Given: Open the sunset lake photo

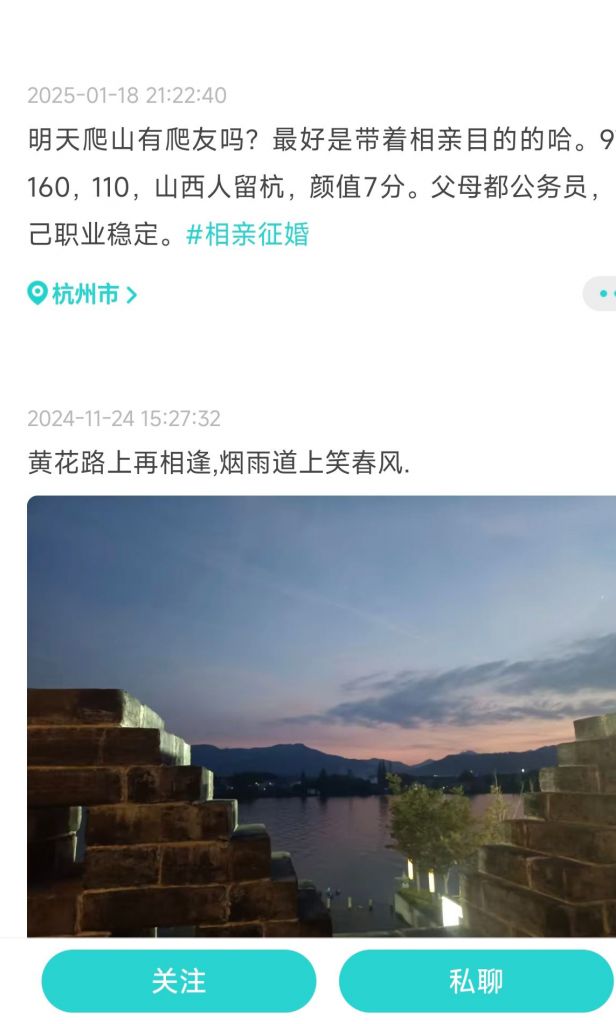Looking at the screenshot, I should tap(321, 716).
